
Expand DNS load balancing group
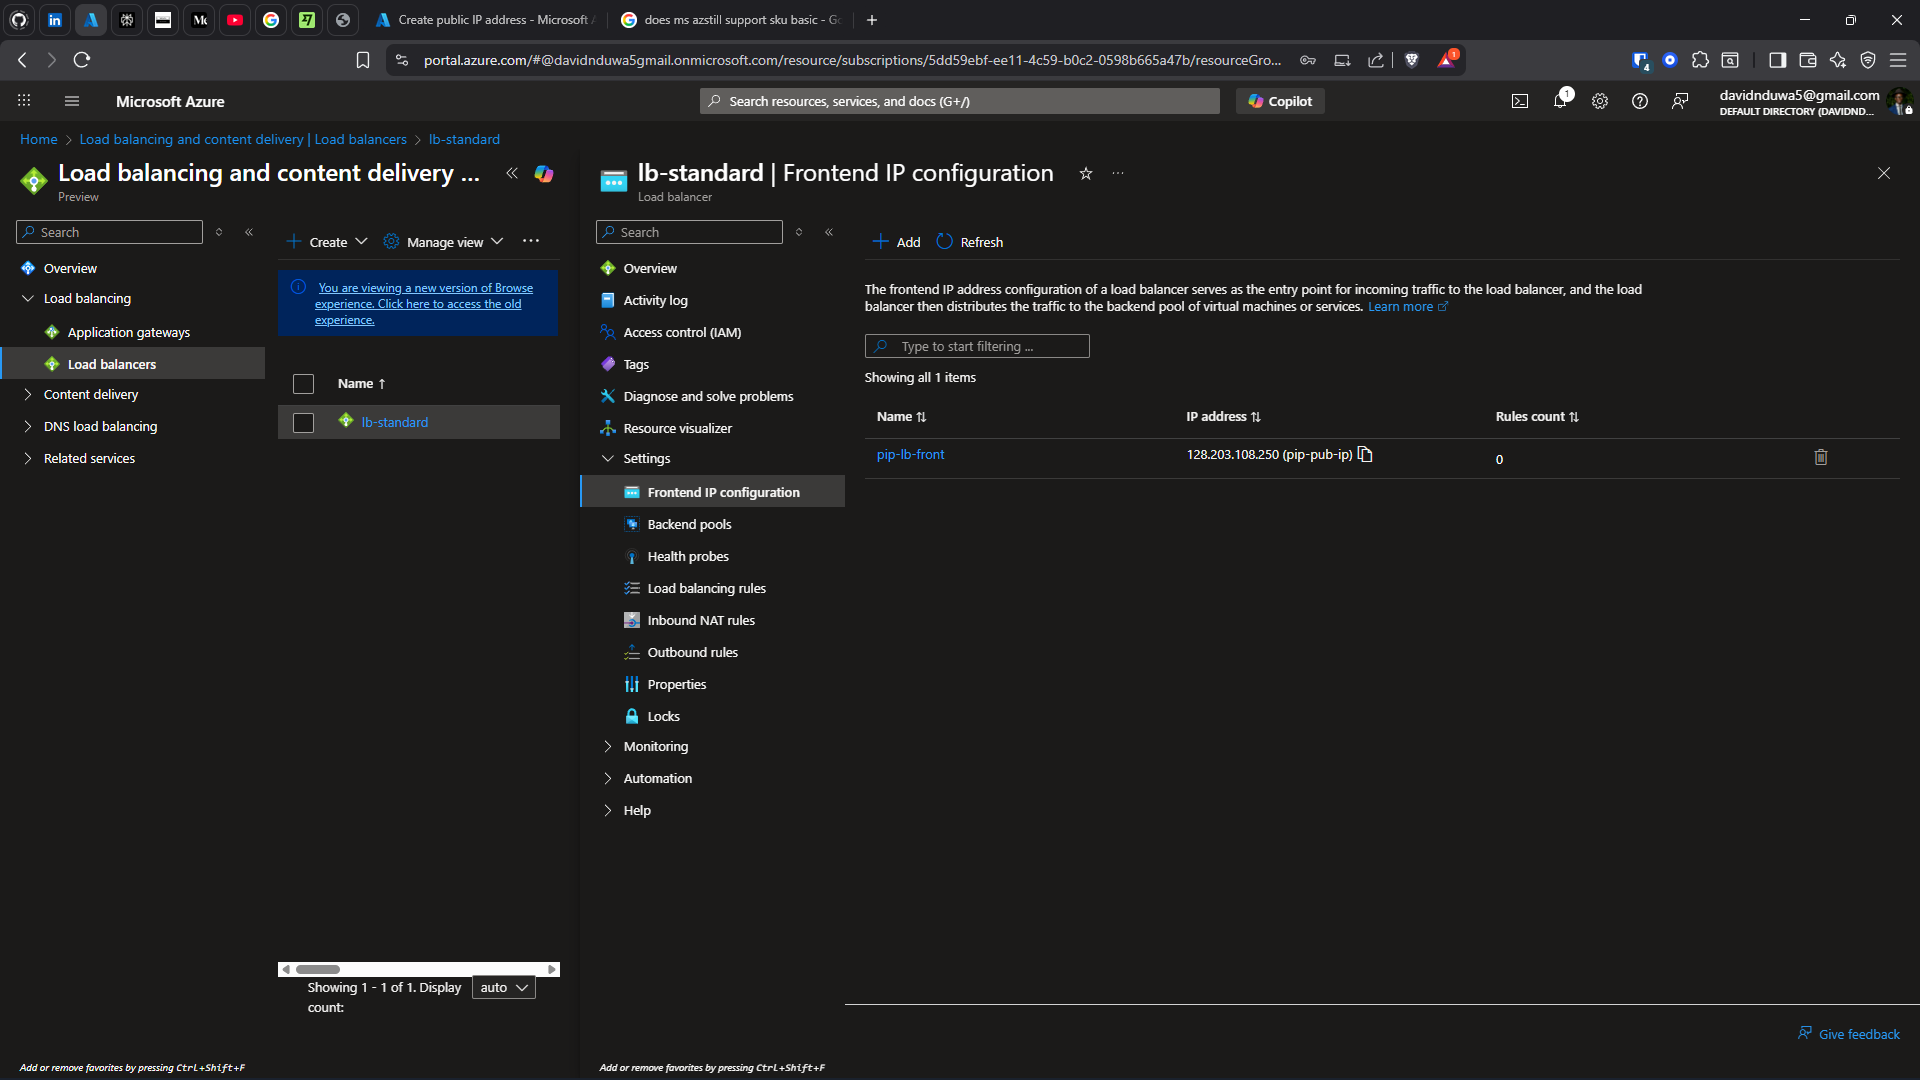tap(28, 426)
